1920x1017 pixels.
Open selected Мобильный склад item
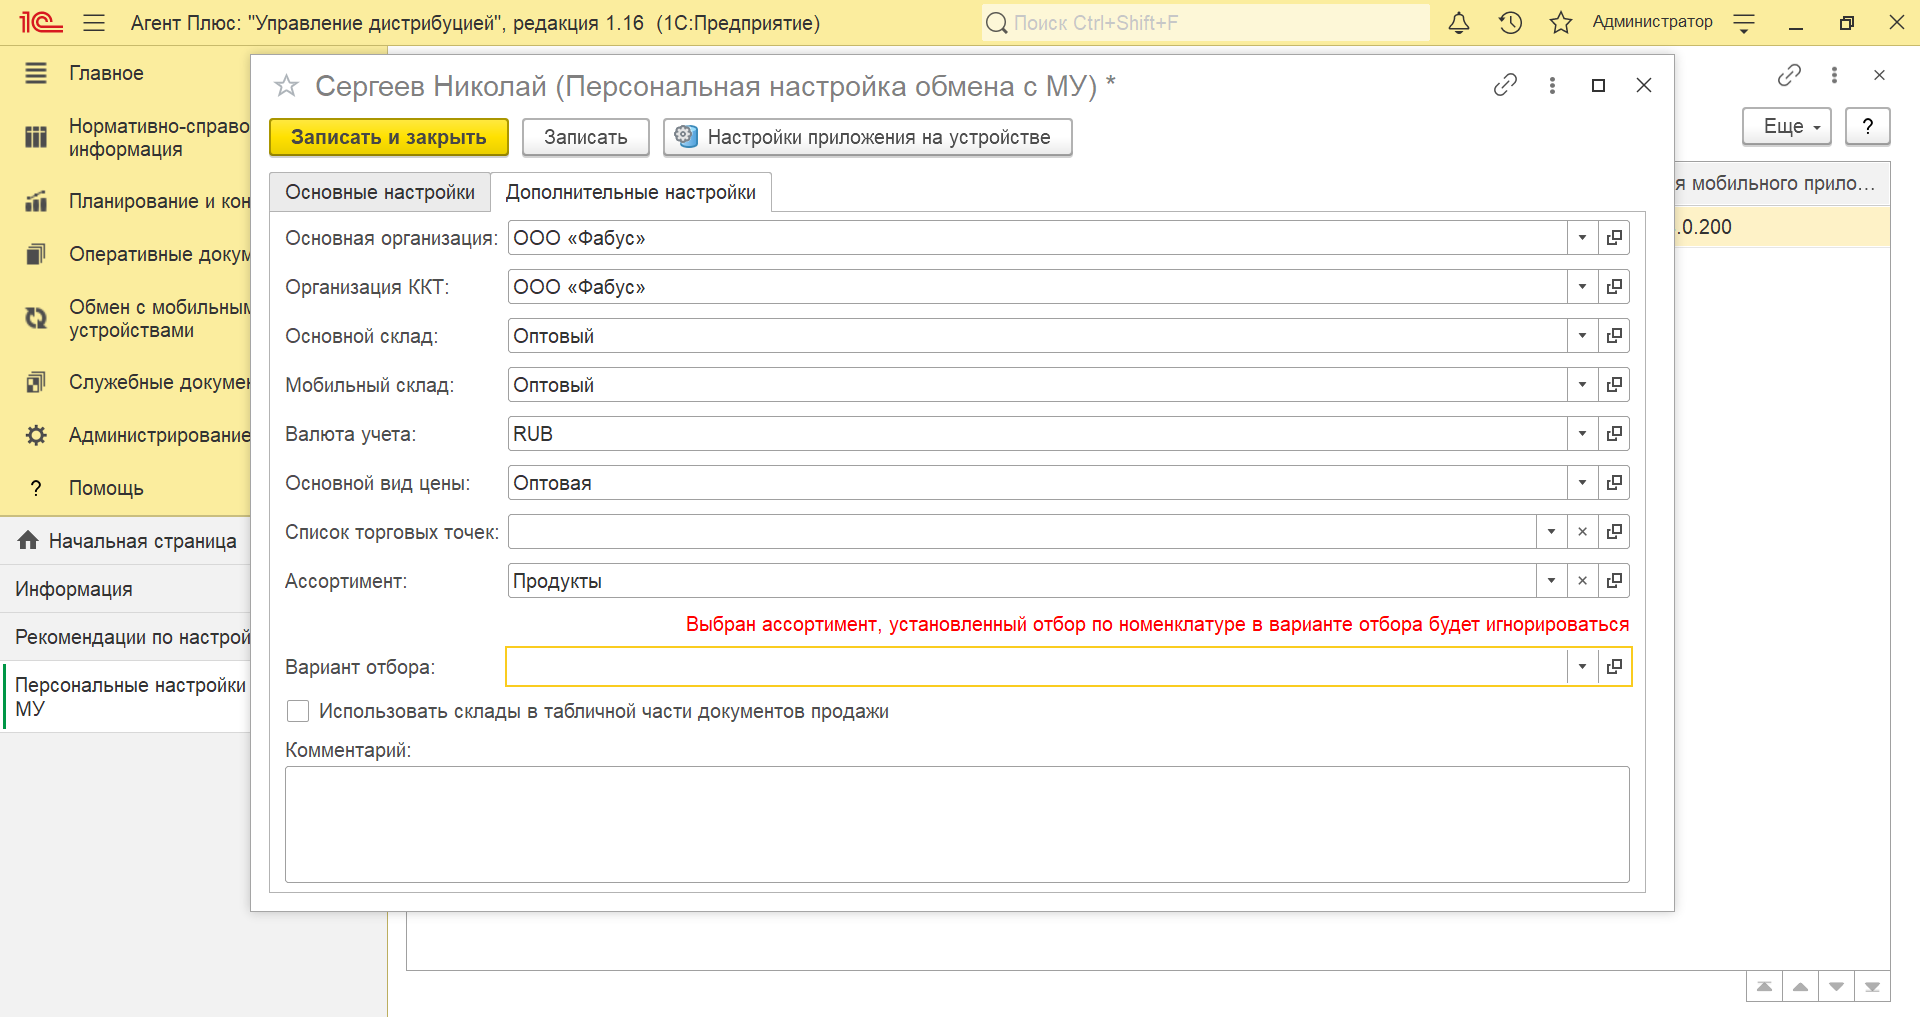pyautogui.click(x=1614, y=385)
